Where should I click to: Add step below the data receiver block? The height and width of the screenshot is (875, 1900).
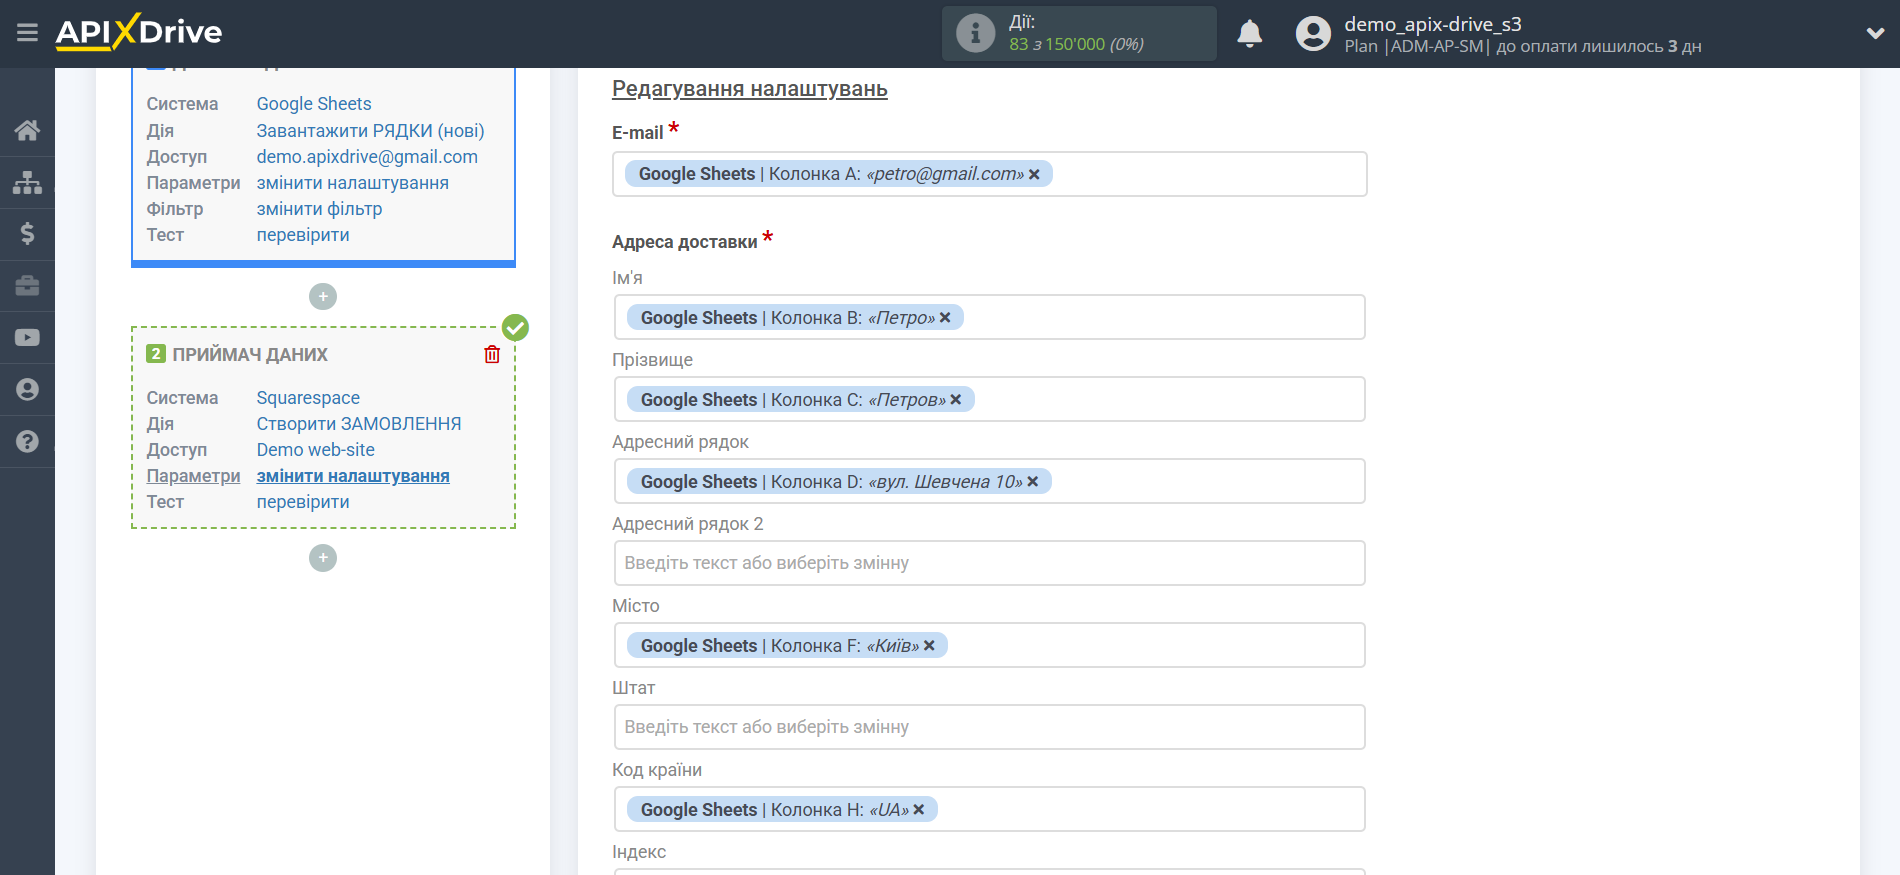click(323, 558)
